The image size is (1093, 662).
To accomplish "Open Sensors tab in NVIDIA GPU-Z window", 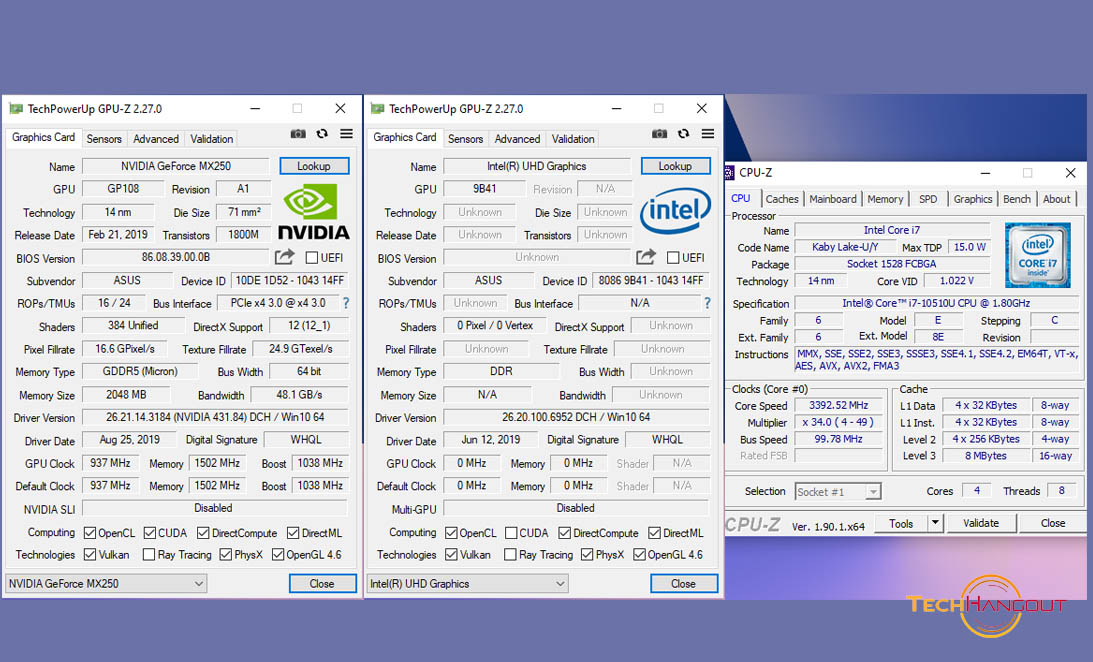I will coord(104,139).
